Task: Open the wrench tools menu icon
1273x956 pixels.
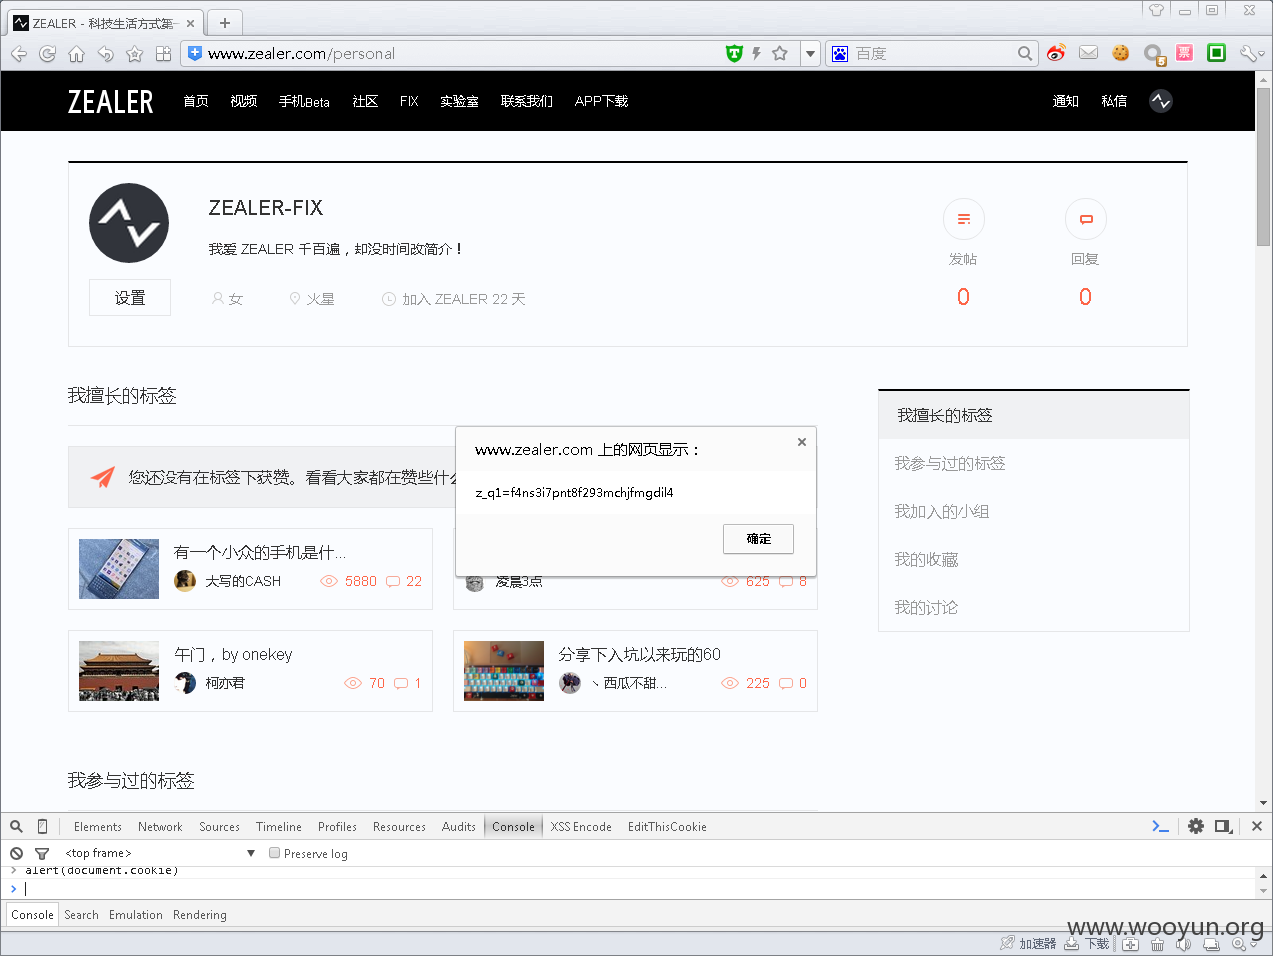Action: tap(1249, 53)
